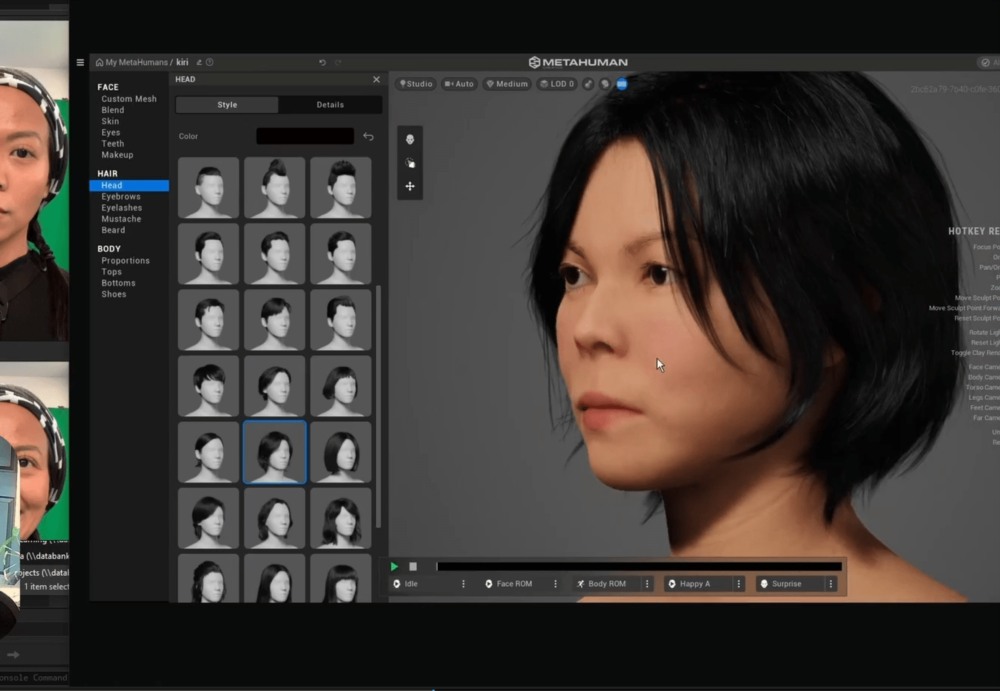The height and width of the screenshot is (691, 1000).
Task: Open the Bottoms clothing category
Action: 118,283
